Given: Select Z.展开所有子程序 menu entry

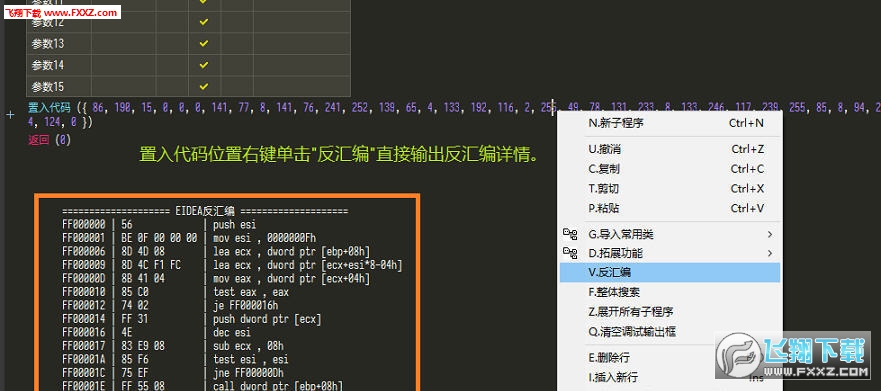Looking at the screenshot, I should point(670,312).
